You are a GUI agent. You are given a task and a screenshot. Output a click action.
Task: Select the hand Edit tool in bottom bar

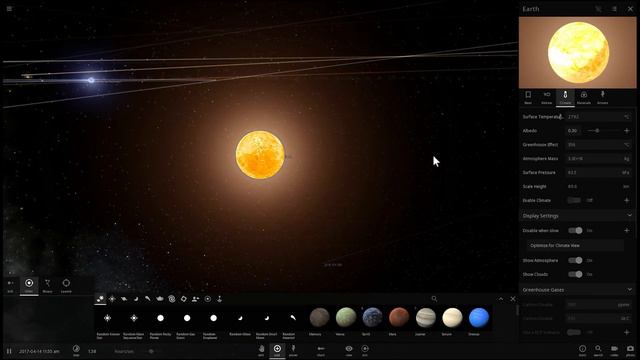[261, 350]
